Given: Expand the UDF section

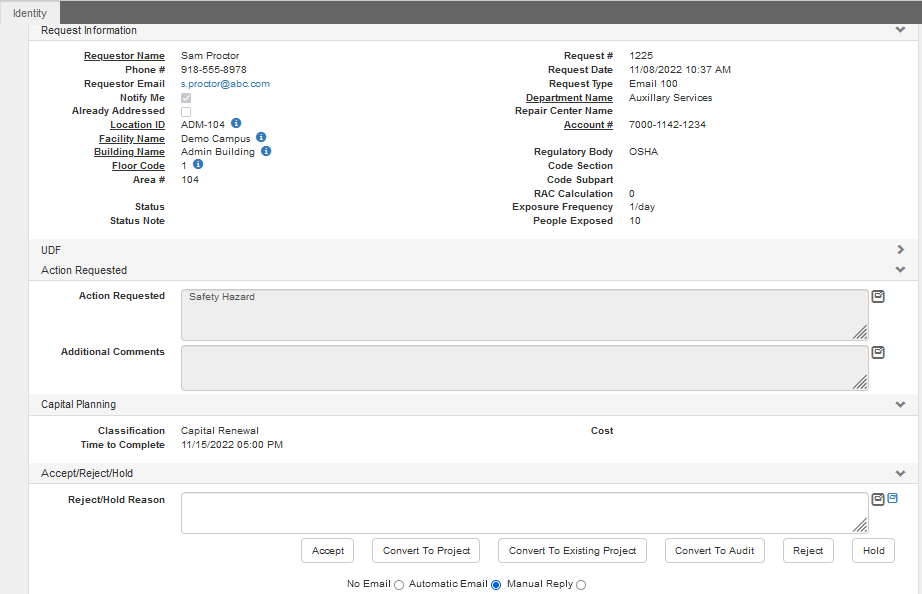Looking at the screenshot, I should (900, 249).
